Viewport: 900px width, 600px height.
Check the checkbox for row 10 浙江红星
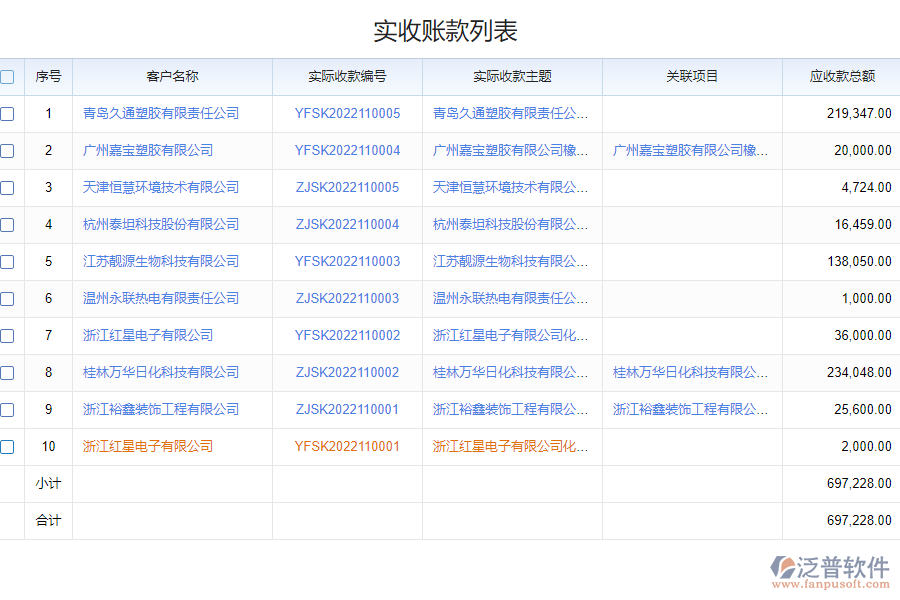(x=8, y=447)
